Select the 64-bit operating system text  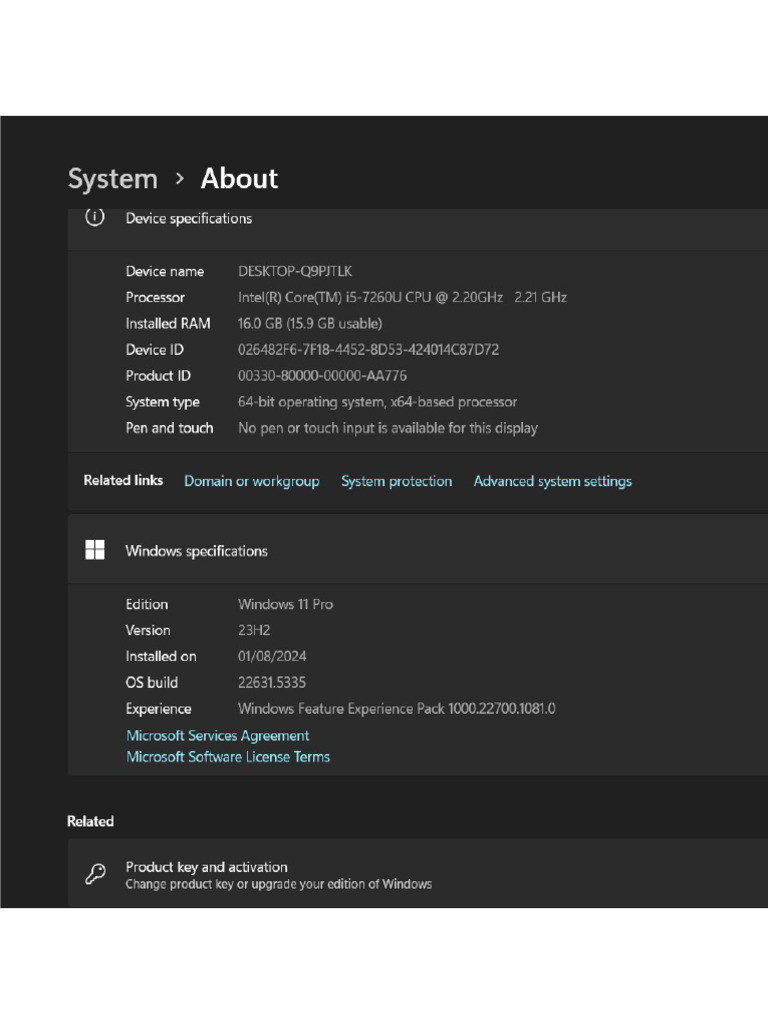(377, 402)
